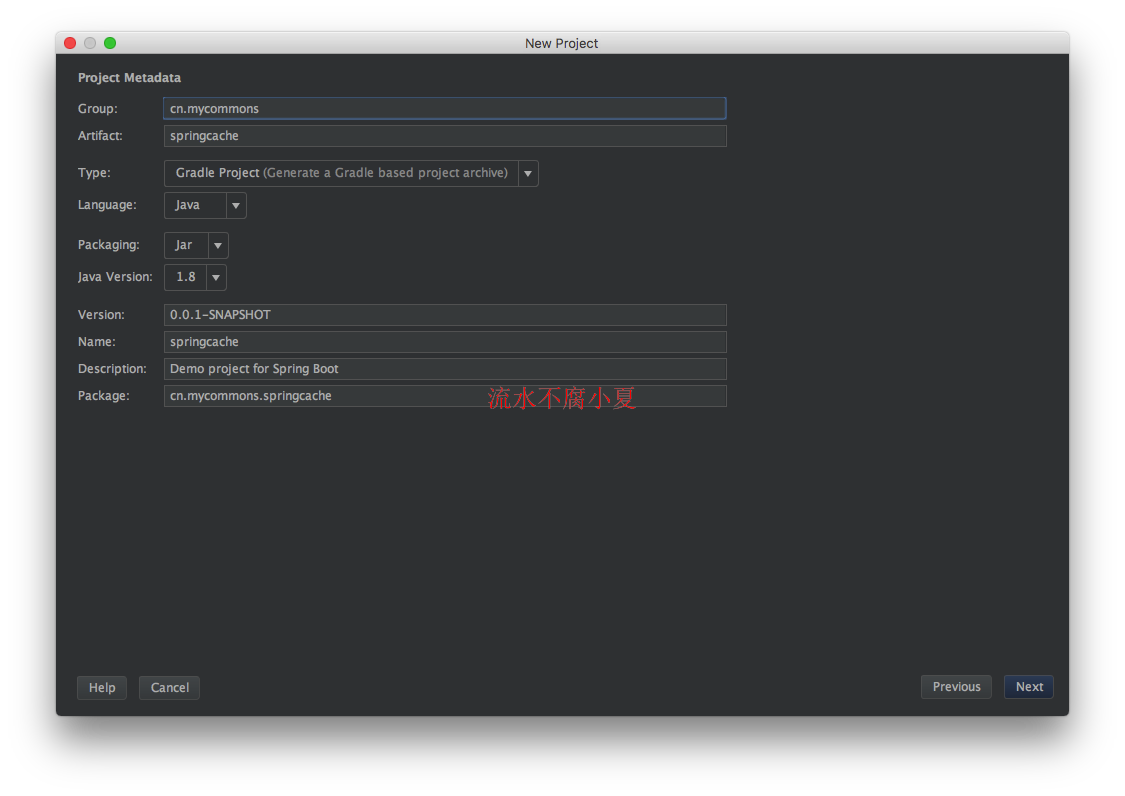Screen dimensions: 1125x796
Task: Open Help for the New Project dialog
Action: pyautogui.click(x=102, y=688)
